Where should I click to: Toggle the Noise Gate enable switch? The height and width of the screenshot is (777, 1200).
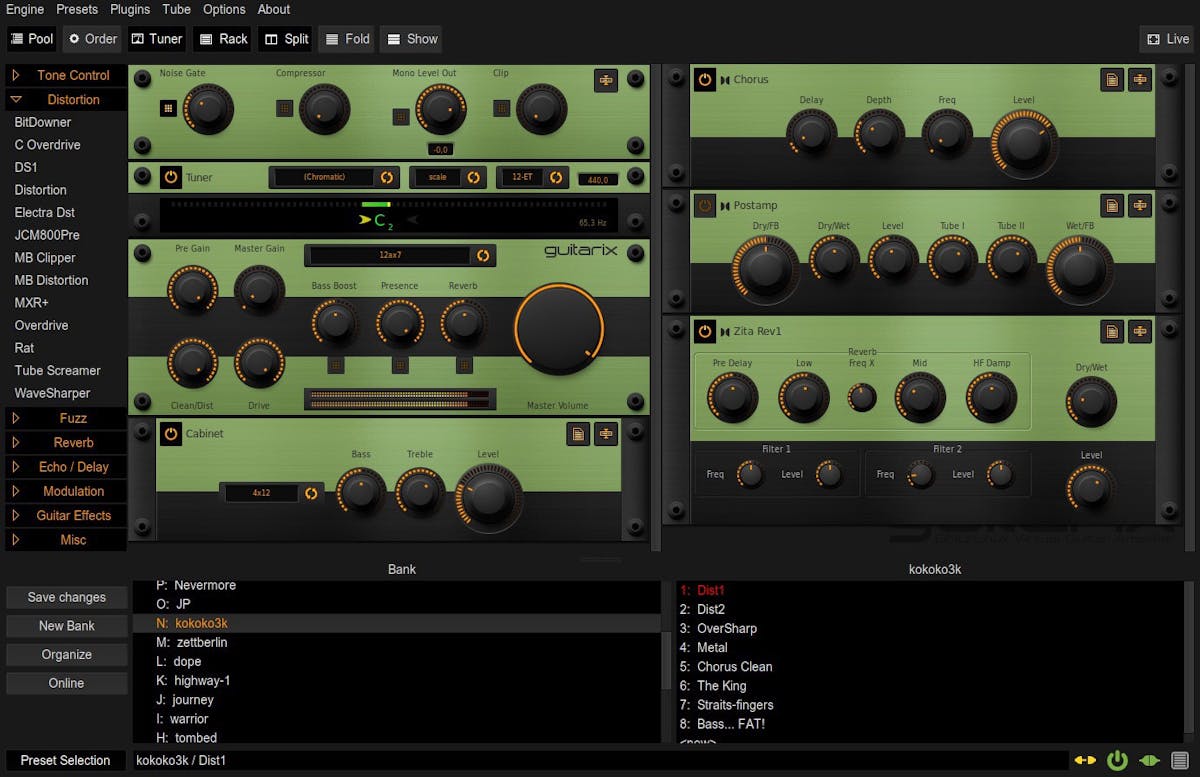point(169,108)
